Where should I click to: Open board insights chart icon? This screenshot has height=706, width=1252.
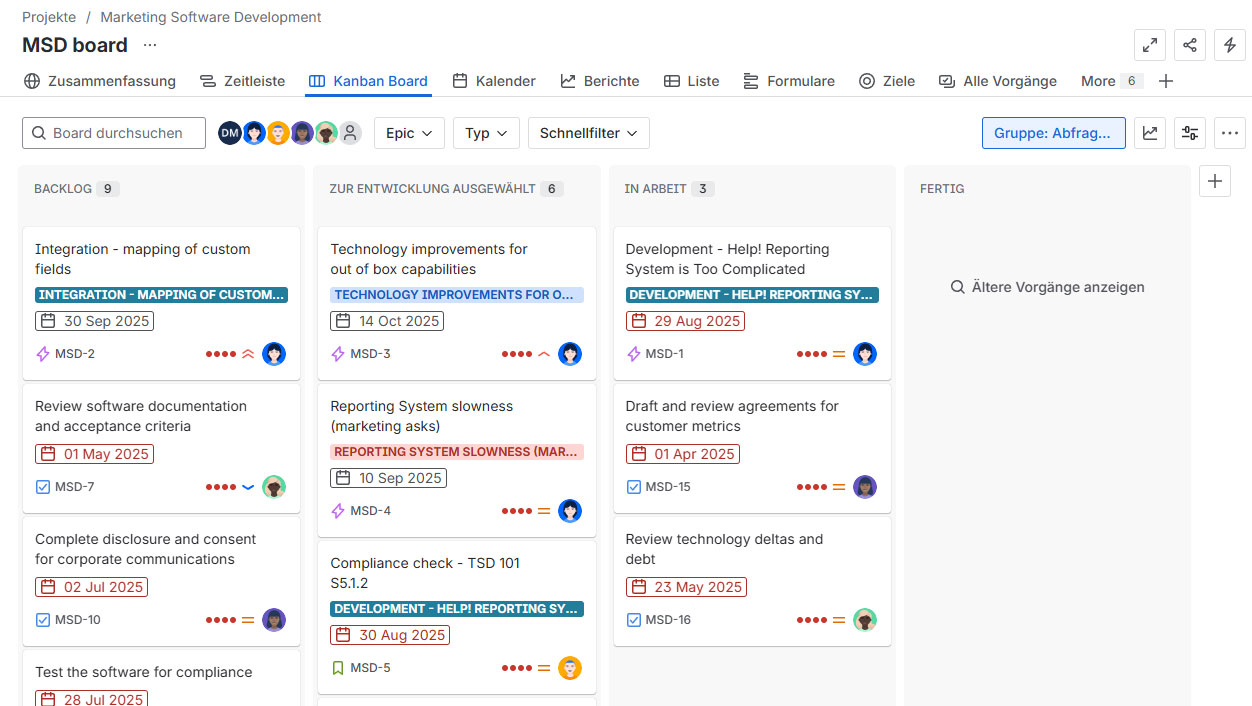[x=1150, y=133]
